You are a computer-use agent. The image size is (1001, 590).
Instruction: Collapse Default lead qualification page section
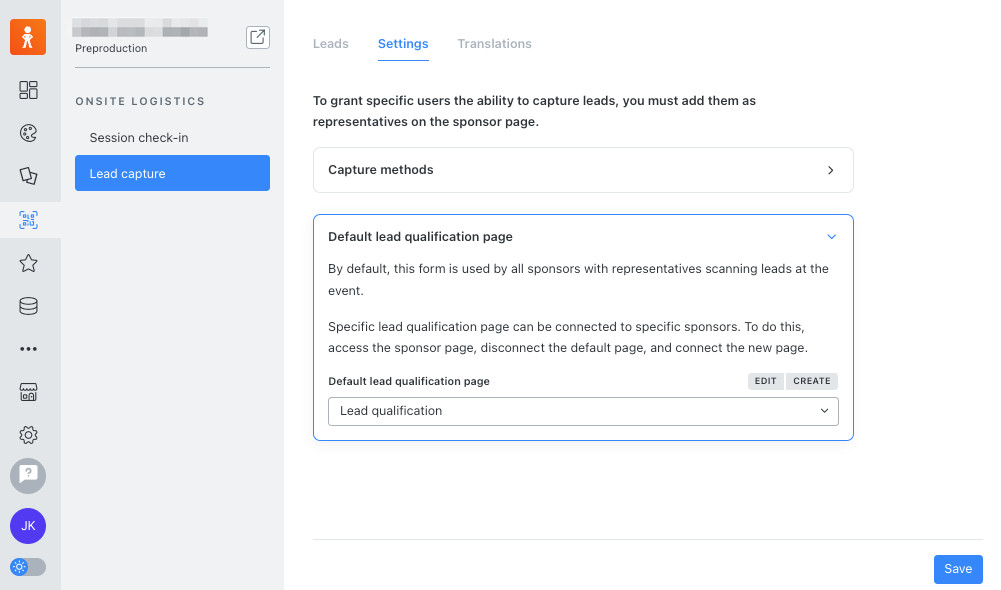tap(831, 237)
